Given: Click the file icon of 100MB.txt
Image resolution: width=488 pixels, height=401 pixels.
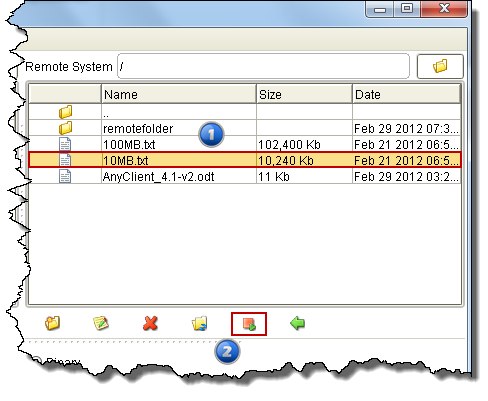Looking at the screenshot, I should click(x=65, y=145).
